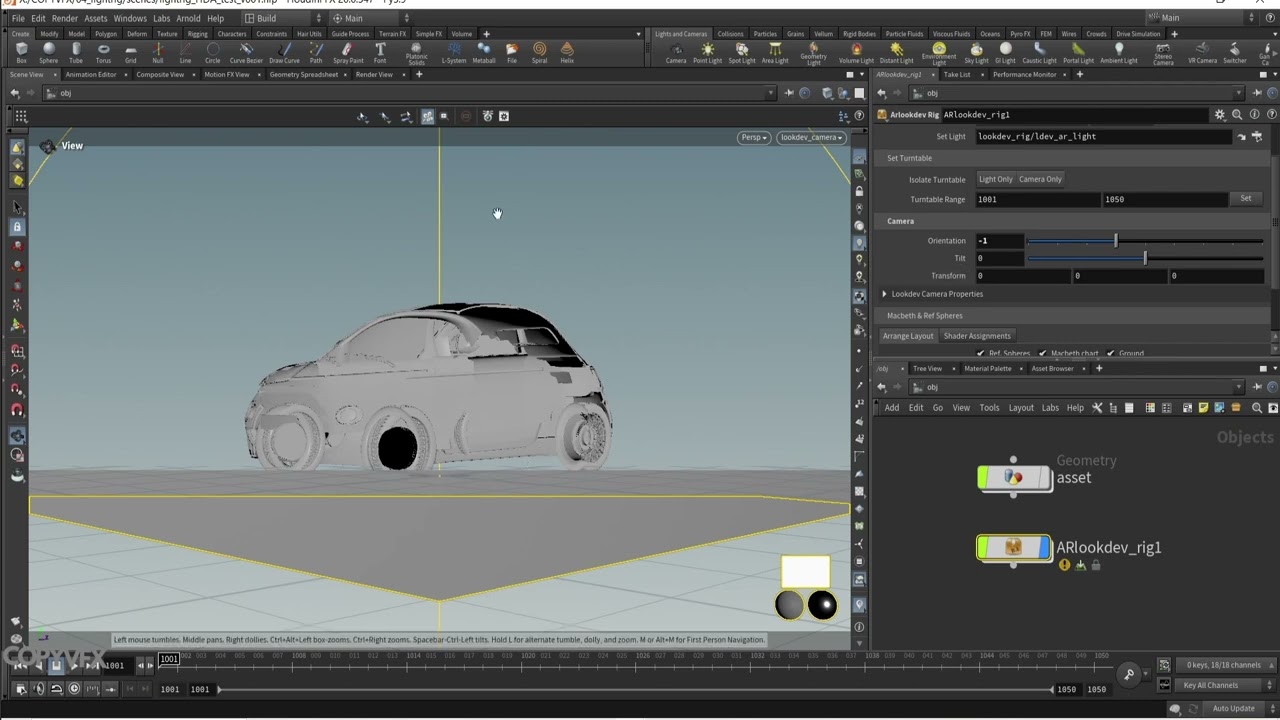Open the top-right Main take dropdown

tap(1201, 18)
